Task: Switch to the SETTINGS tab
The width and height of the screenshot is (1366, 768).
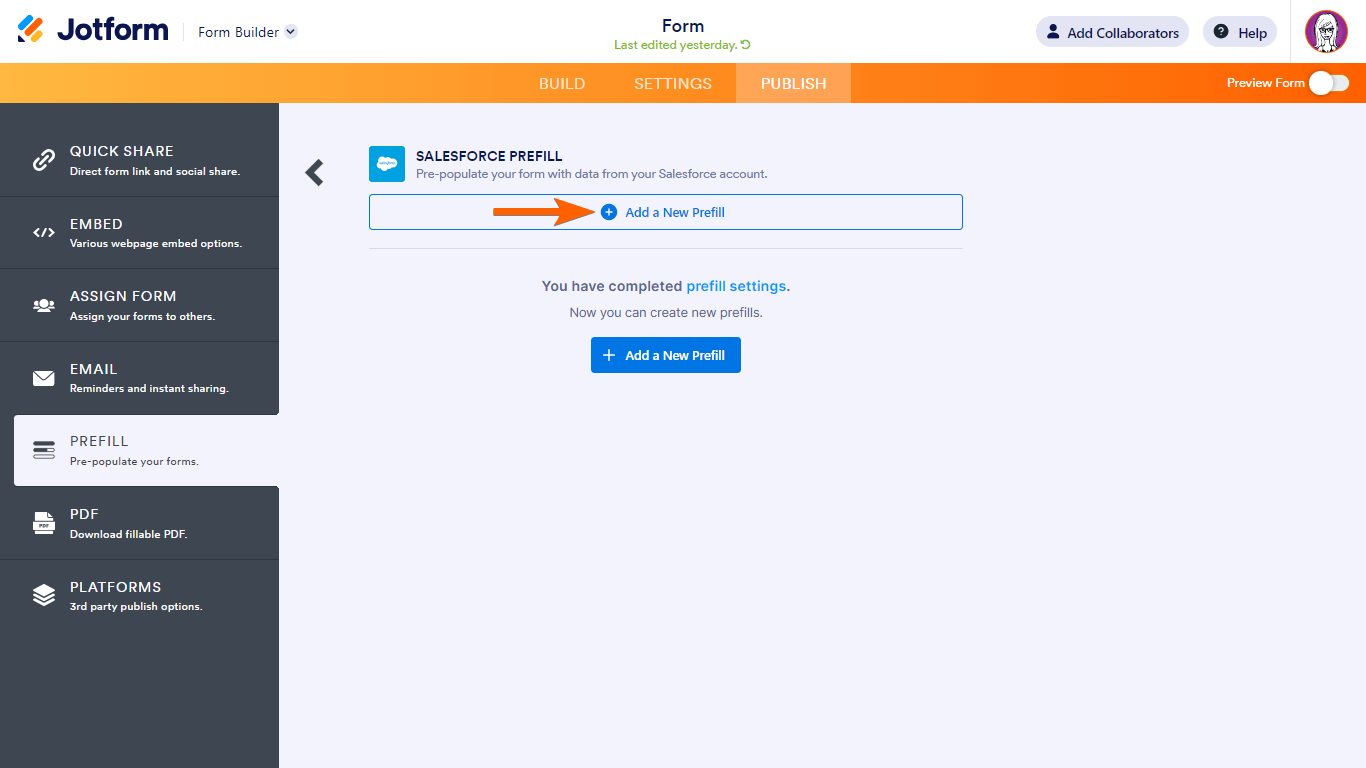Action: (673, 83)
